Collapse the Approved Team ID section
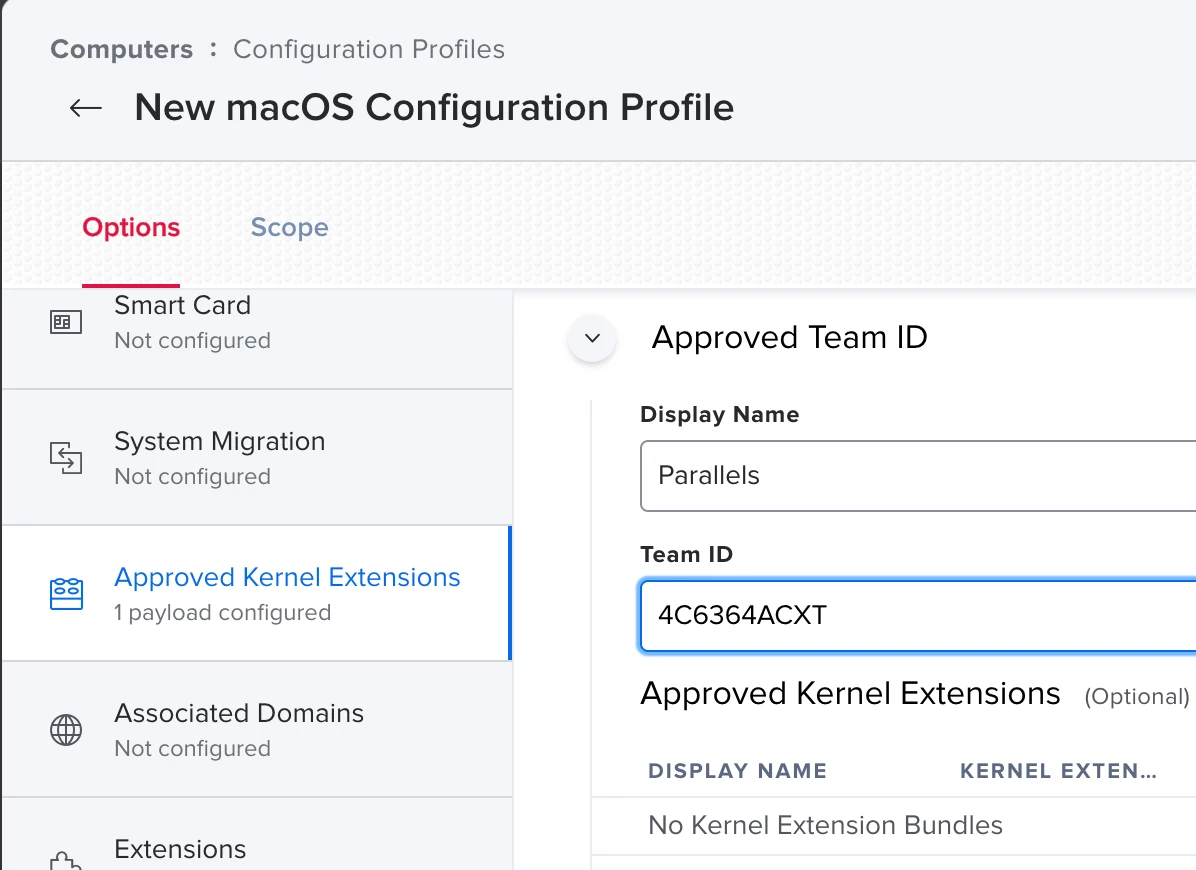The width and height of the screenshot is (1196, 870). (592, 338)
